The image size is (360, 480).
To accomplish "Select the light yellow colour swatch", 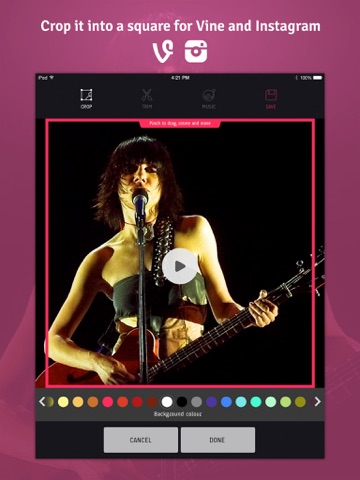I will point(63,402).
